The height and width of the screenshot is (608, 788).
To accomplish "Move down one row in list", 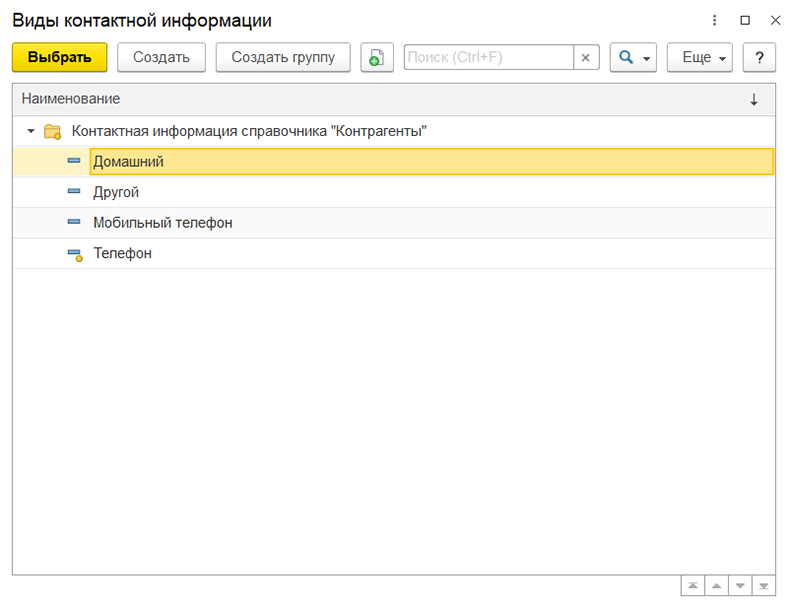I will click(740, 586).
